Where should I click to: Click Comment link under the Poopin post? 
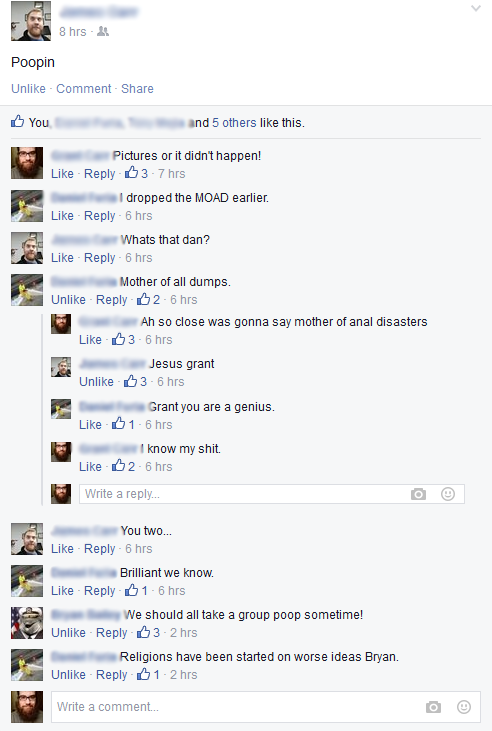coord(84,89)
